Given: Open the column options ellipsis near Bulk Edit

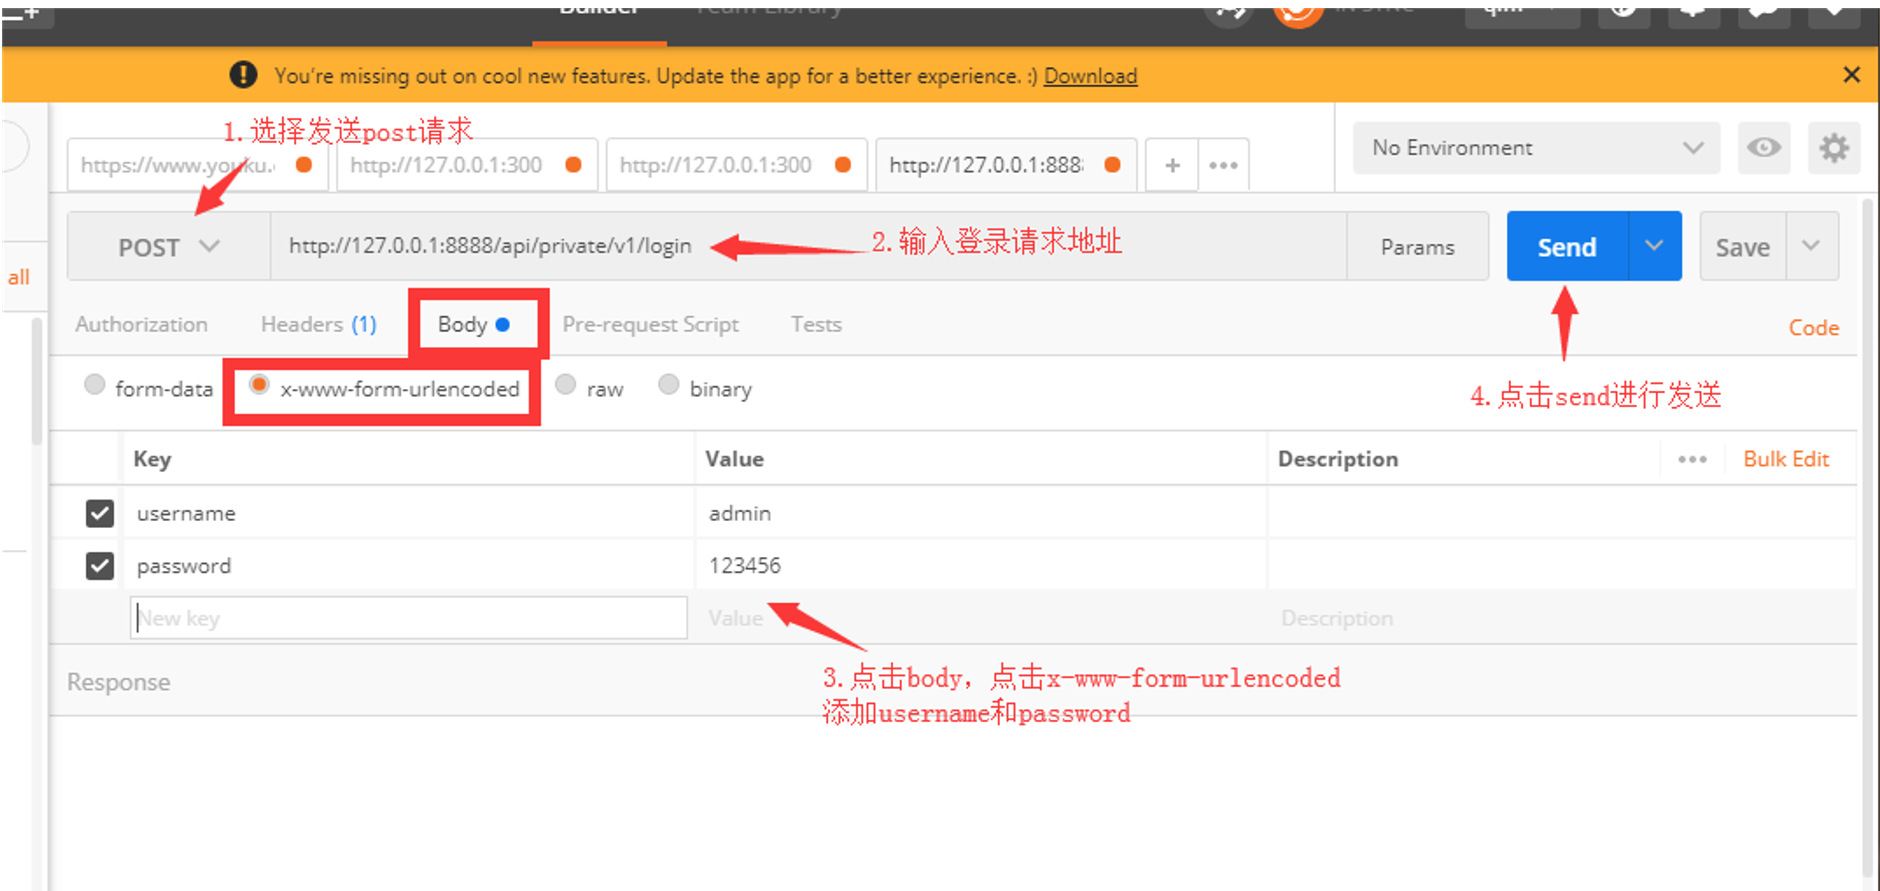Looking at the screenshot, I should [1692, 459].
